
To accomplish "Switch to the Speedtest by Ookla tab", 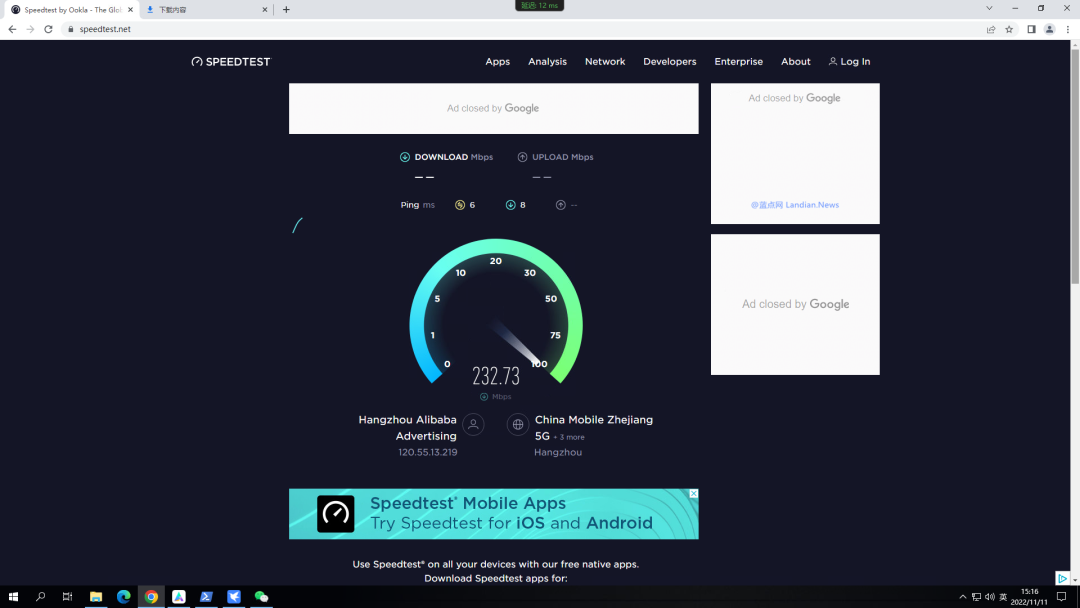I will pyautogui.click(x=72, y=10).
